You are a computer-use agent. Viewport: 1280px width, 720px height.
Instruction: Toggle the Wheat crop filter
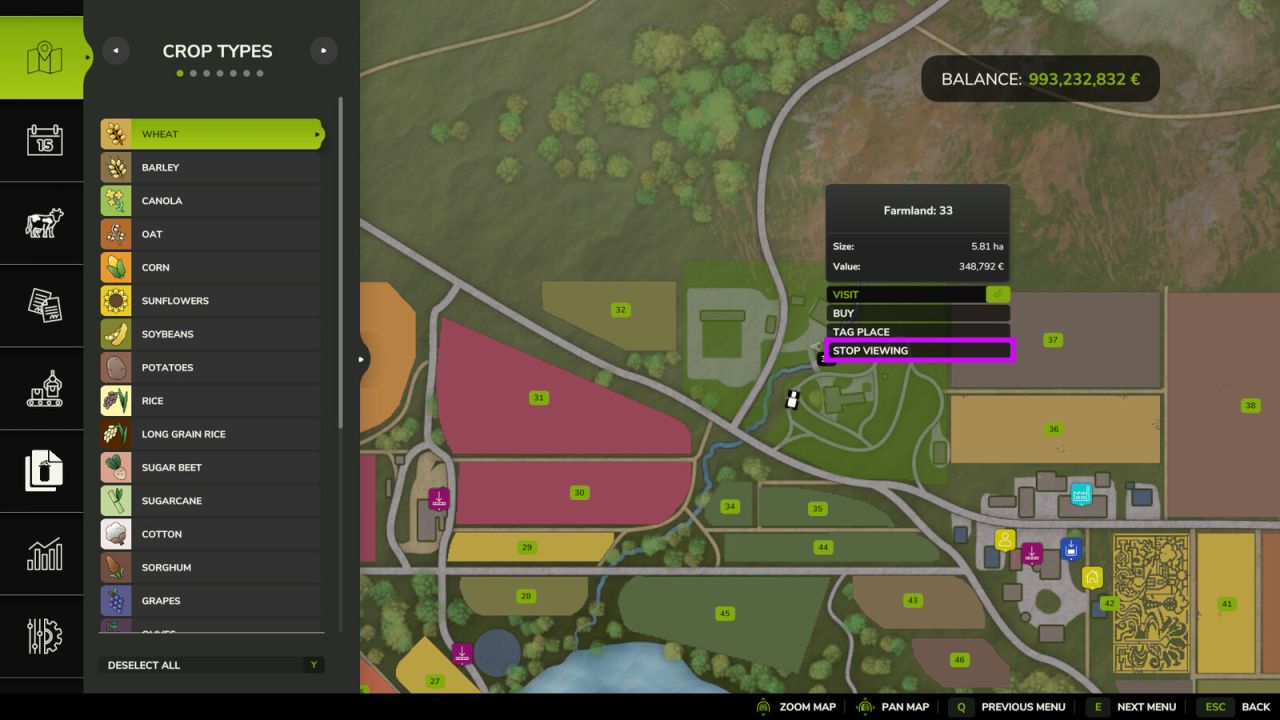[x=212, y=134]
